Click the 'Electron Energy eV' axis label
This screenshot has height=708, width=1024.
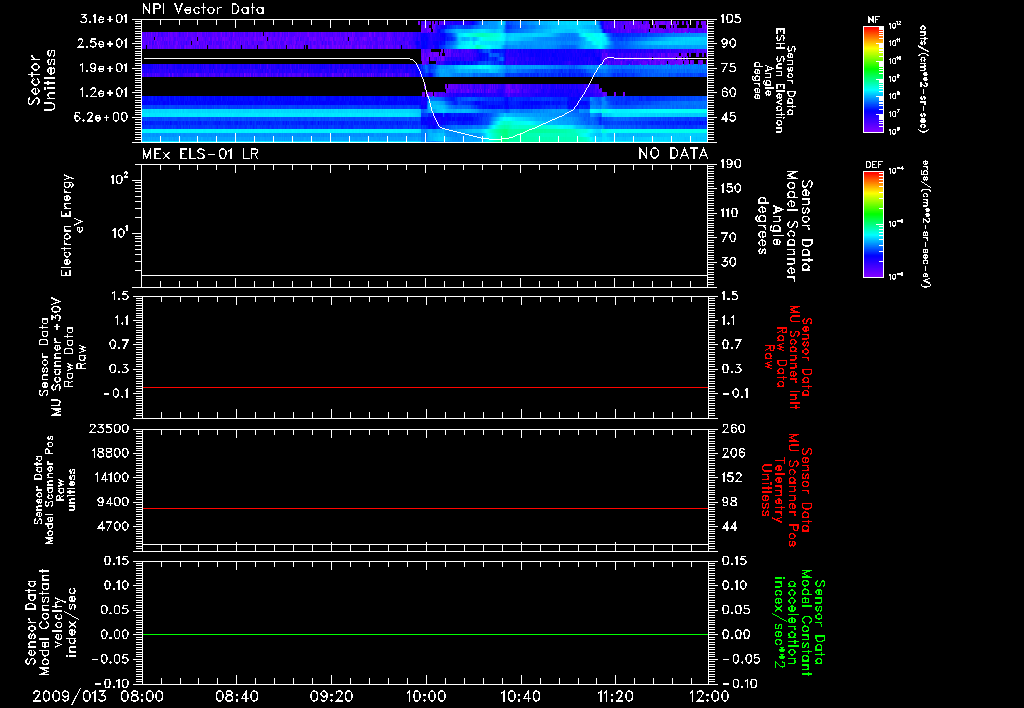(x=72, y=225)
